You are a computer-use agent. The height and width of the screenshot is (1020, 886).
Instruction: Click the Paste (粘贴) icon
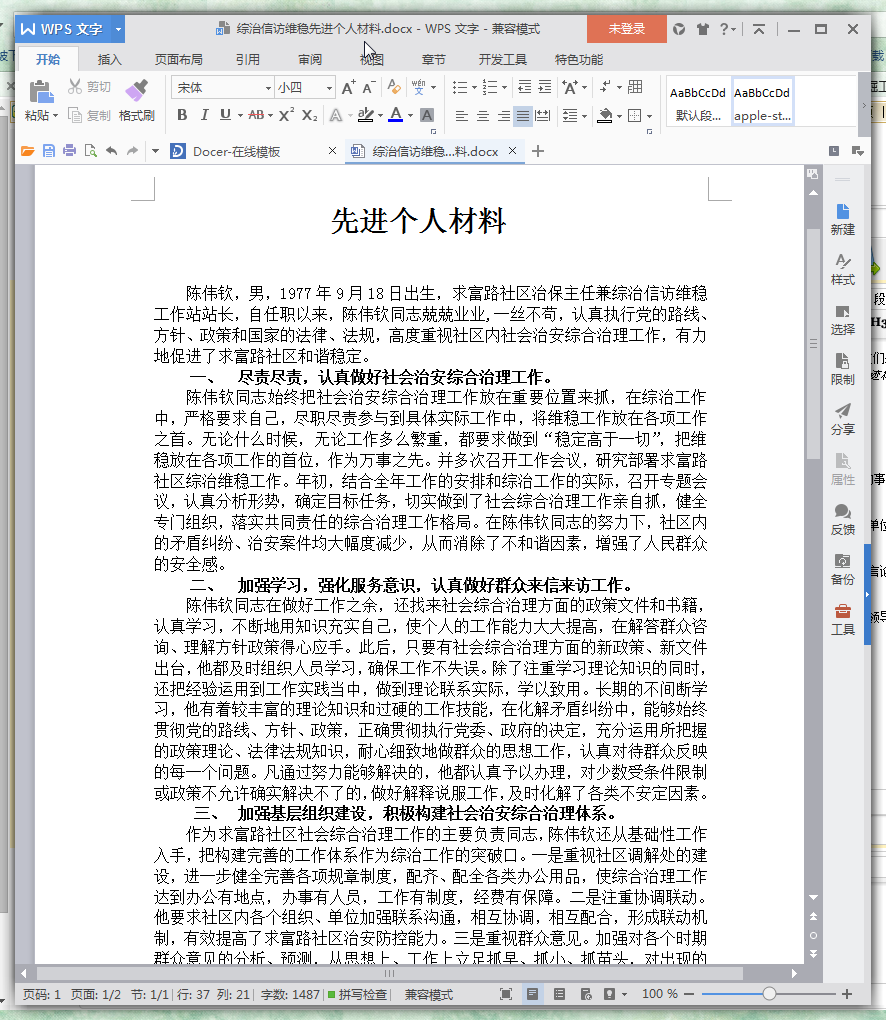tap(41, 92)
